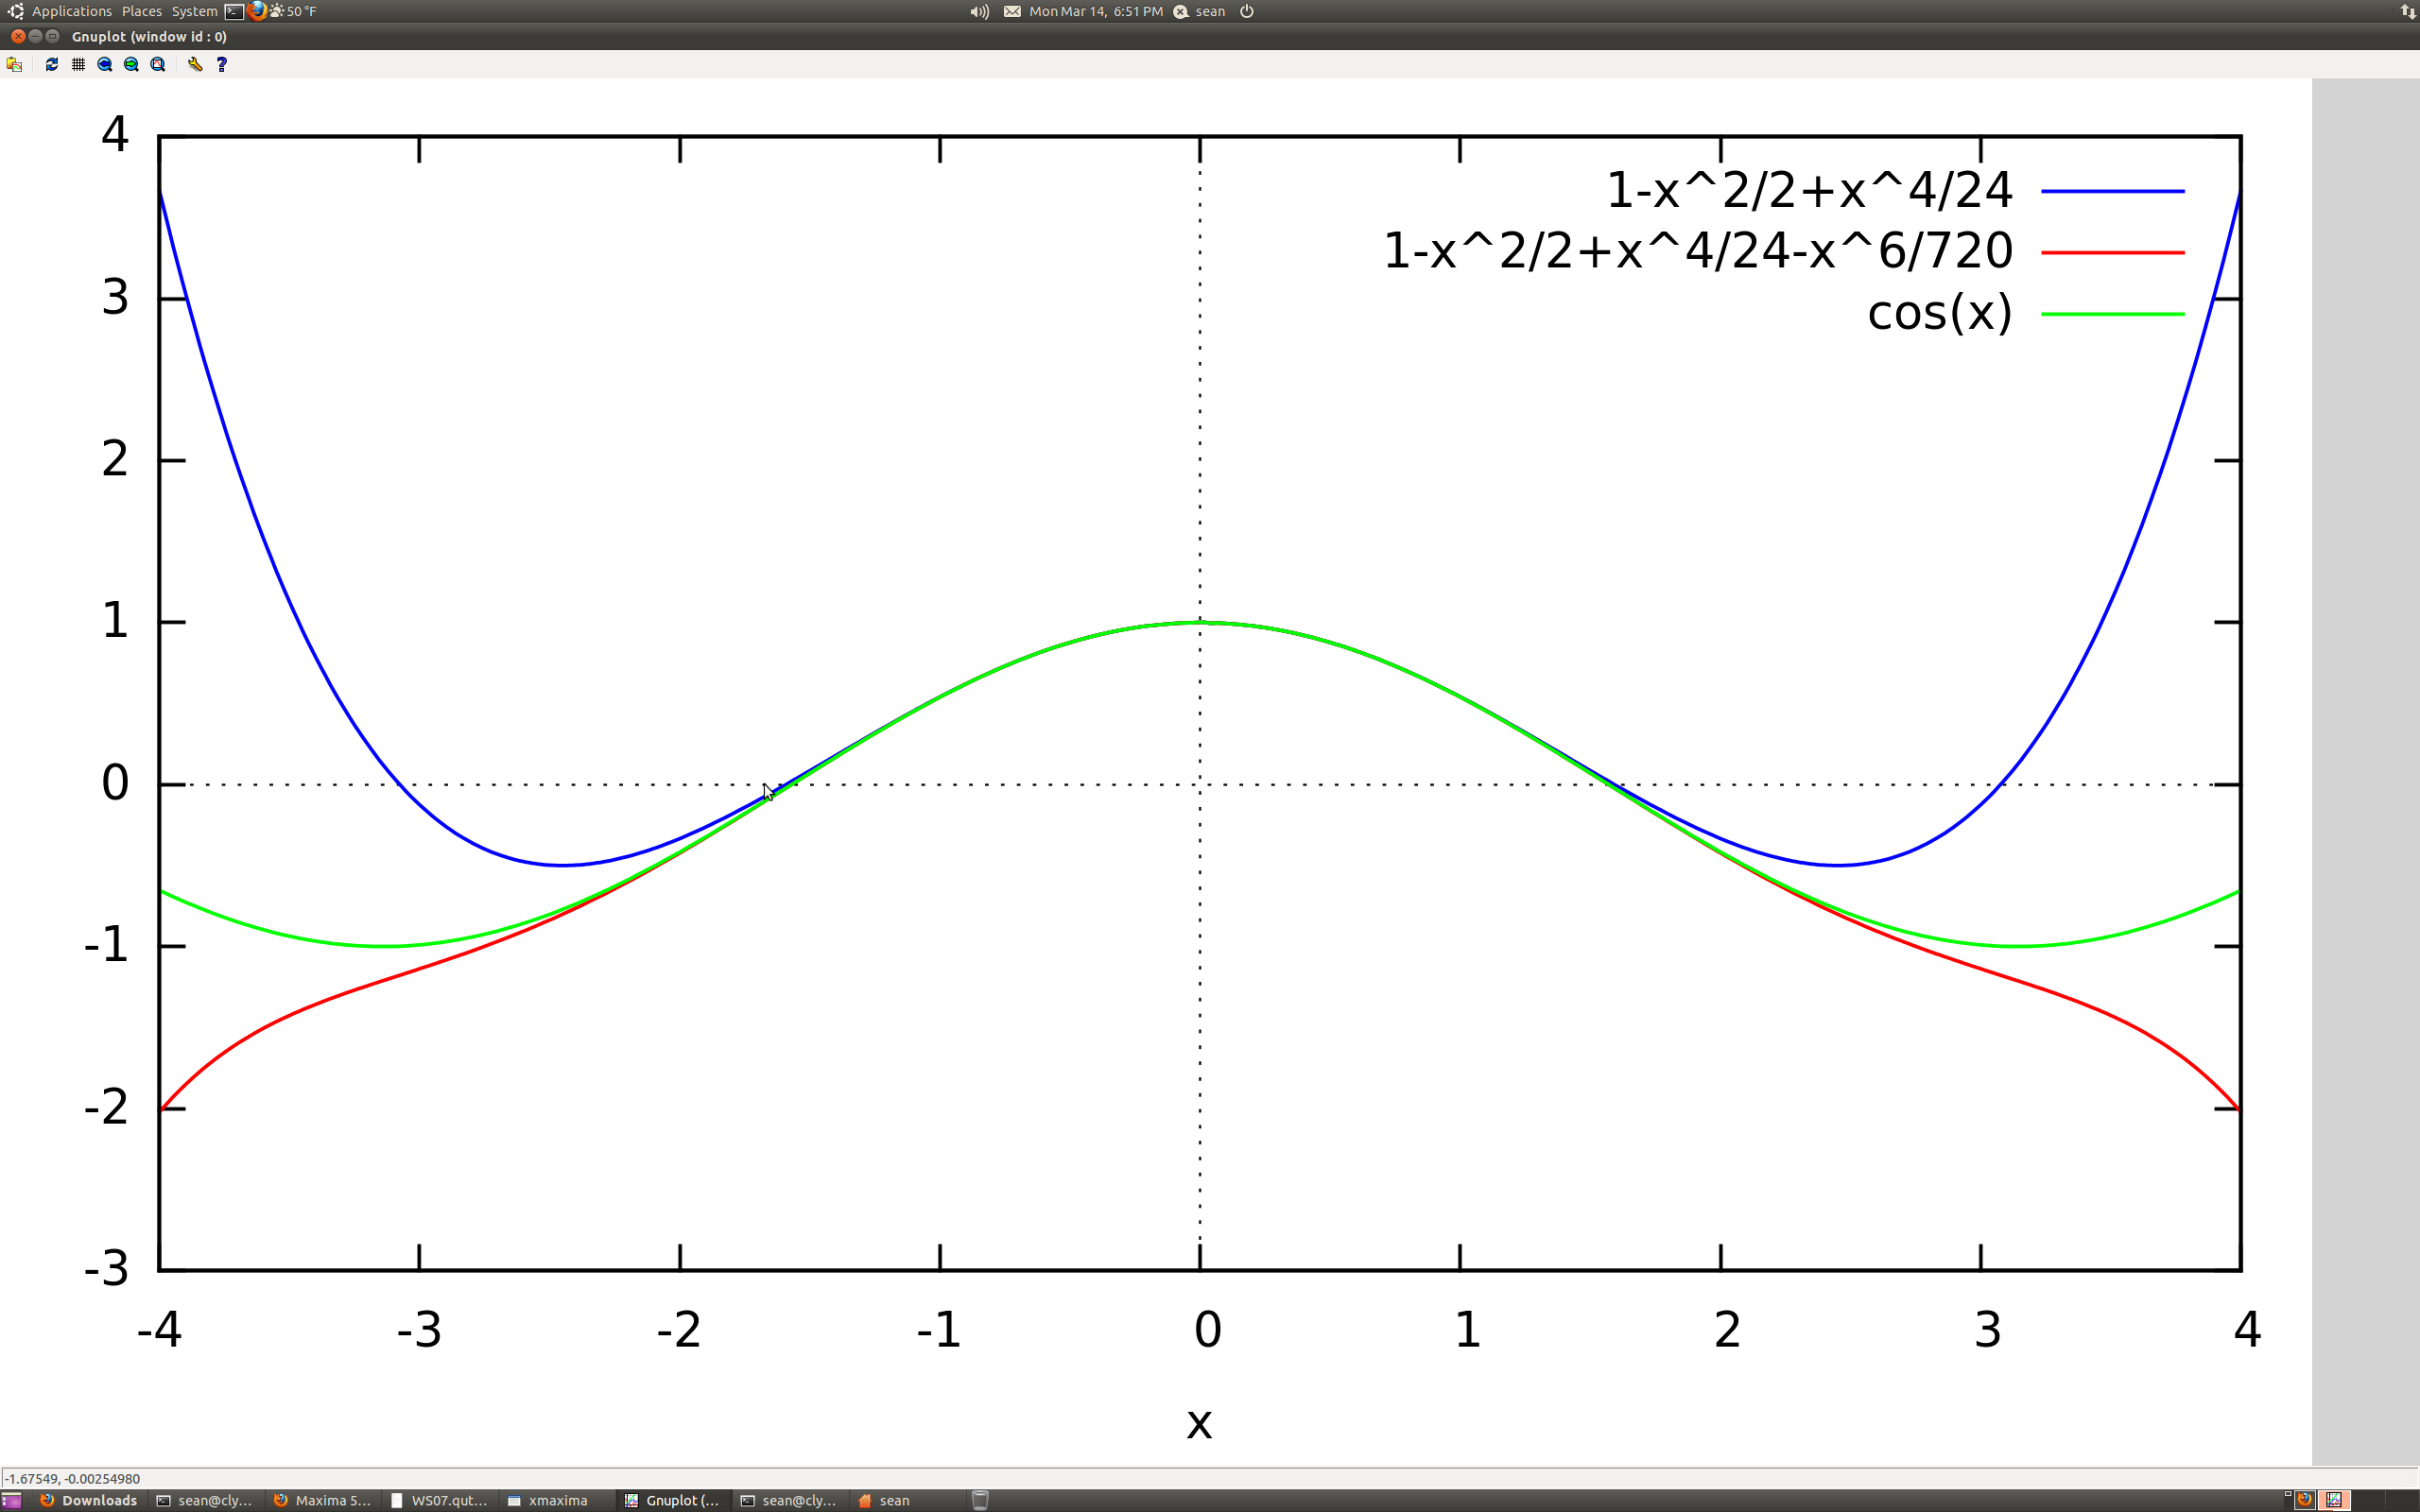This screenshot has width=2420, height=1512.
Task: Open the wrench configuration icon
Action: pyautogui.click(x=195, y=64)
